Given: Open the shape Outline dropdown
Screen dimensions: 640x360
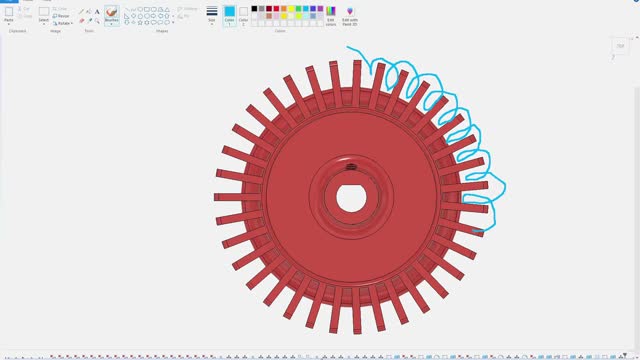Looking at the screenshot, I should (188, 9).
